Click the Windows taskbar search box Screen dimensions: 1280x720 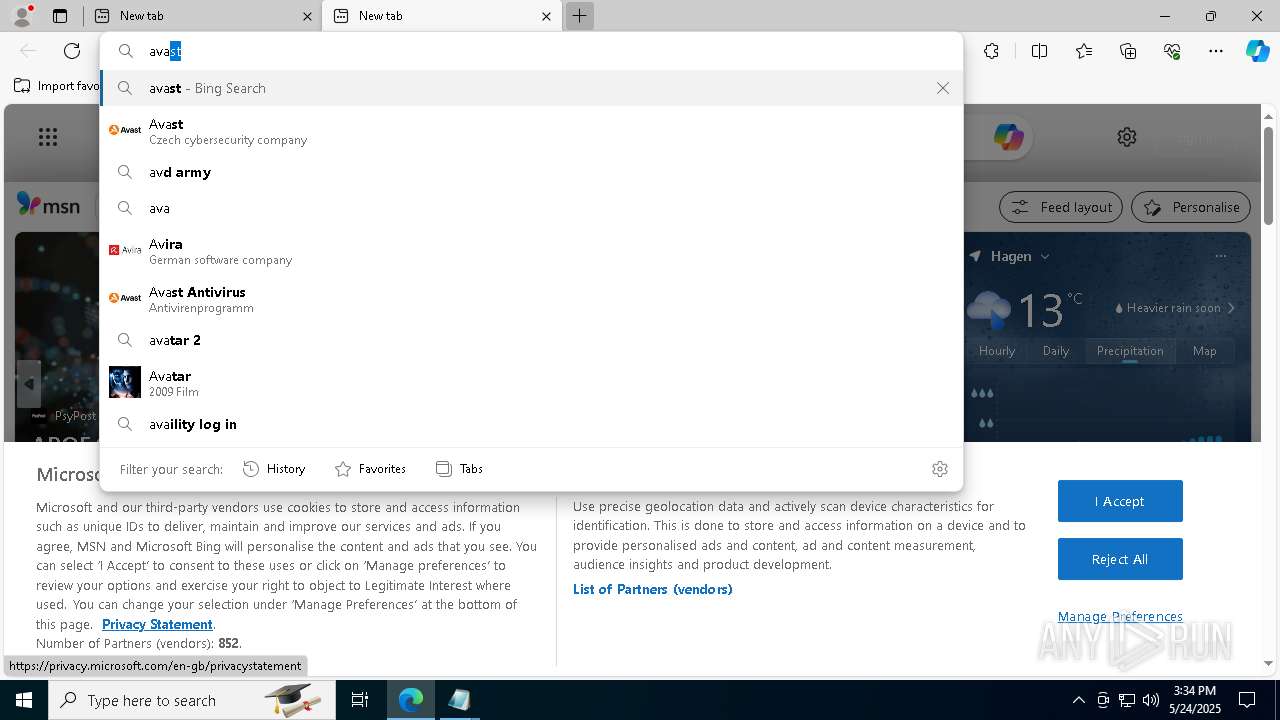(192, 700)
